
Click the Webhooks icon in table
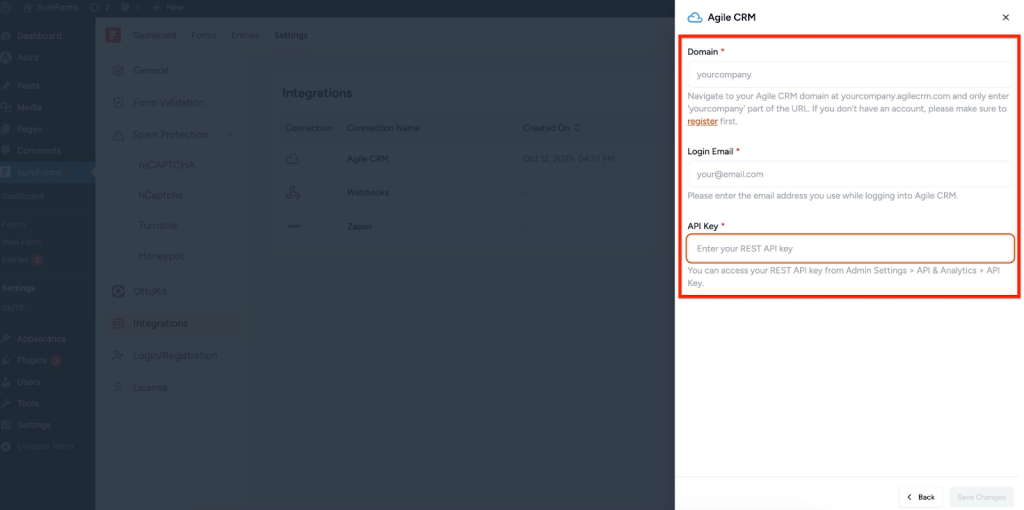tap(293, 193)
